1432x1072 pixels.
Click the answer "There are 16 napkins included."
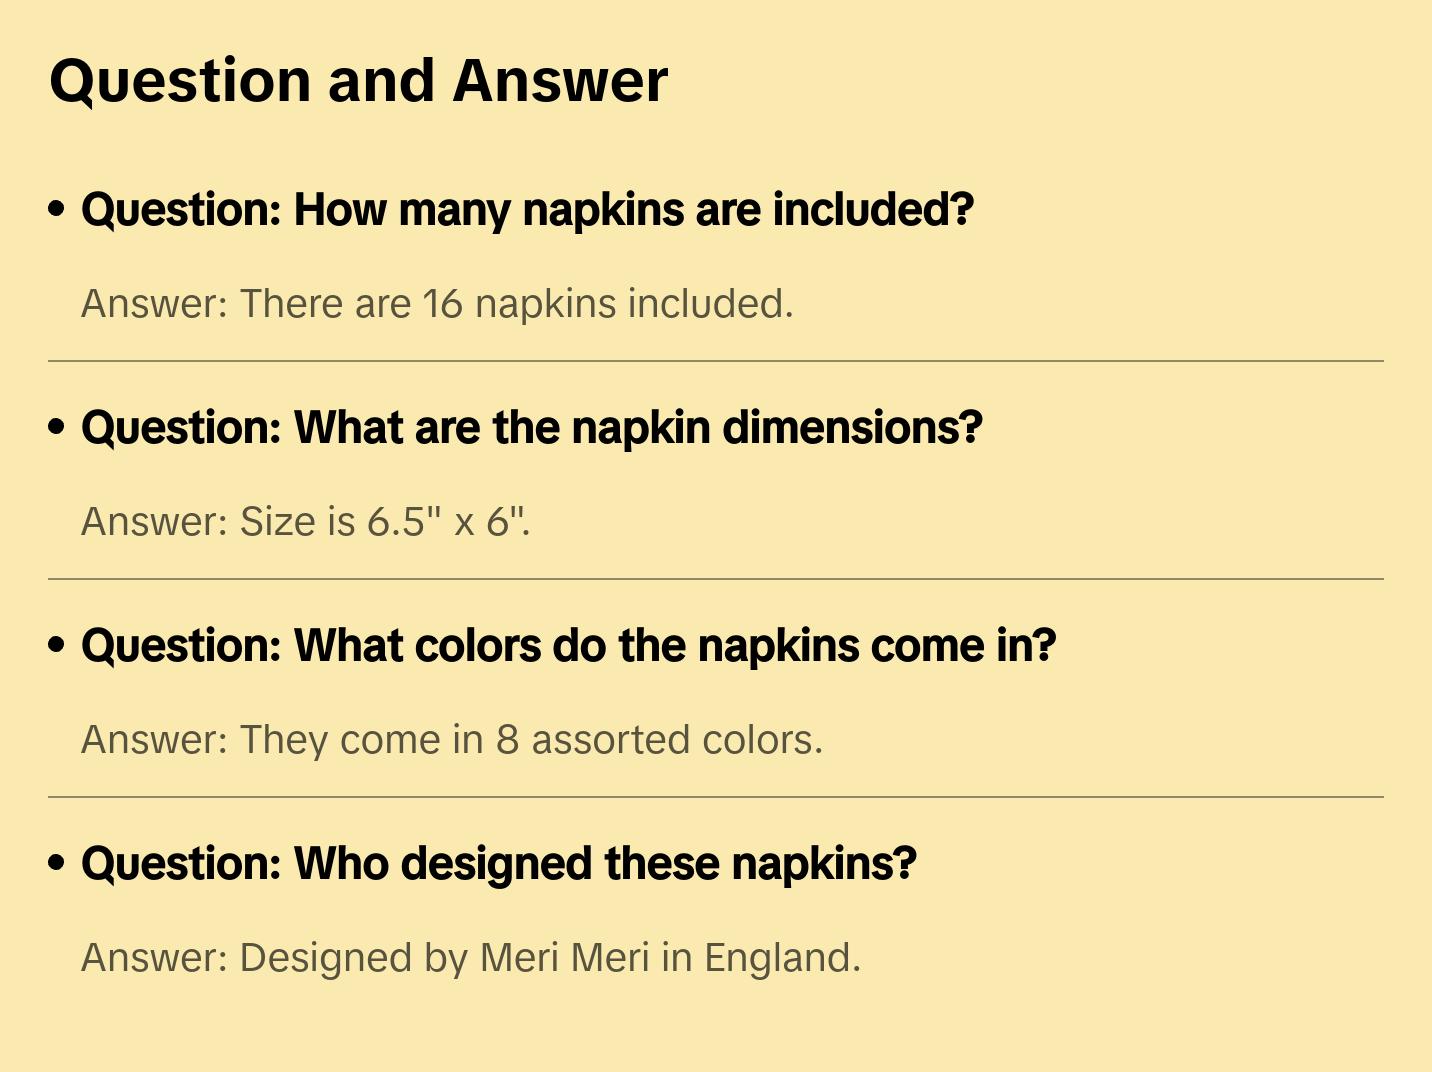click(437, 304)
